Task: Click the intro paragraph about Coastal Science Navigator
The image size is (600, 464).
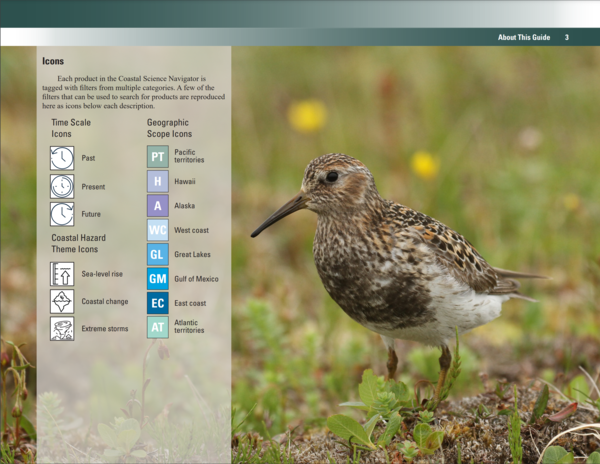Action: [134, 92]
